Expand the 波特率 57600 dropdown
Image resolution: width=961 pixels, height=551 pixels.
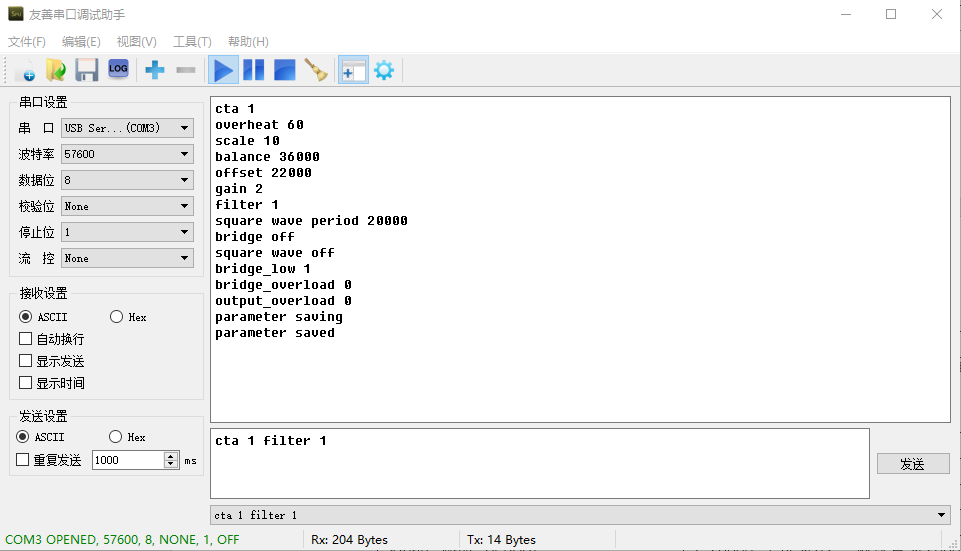(x=127, y=154)
